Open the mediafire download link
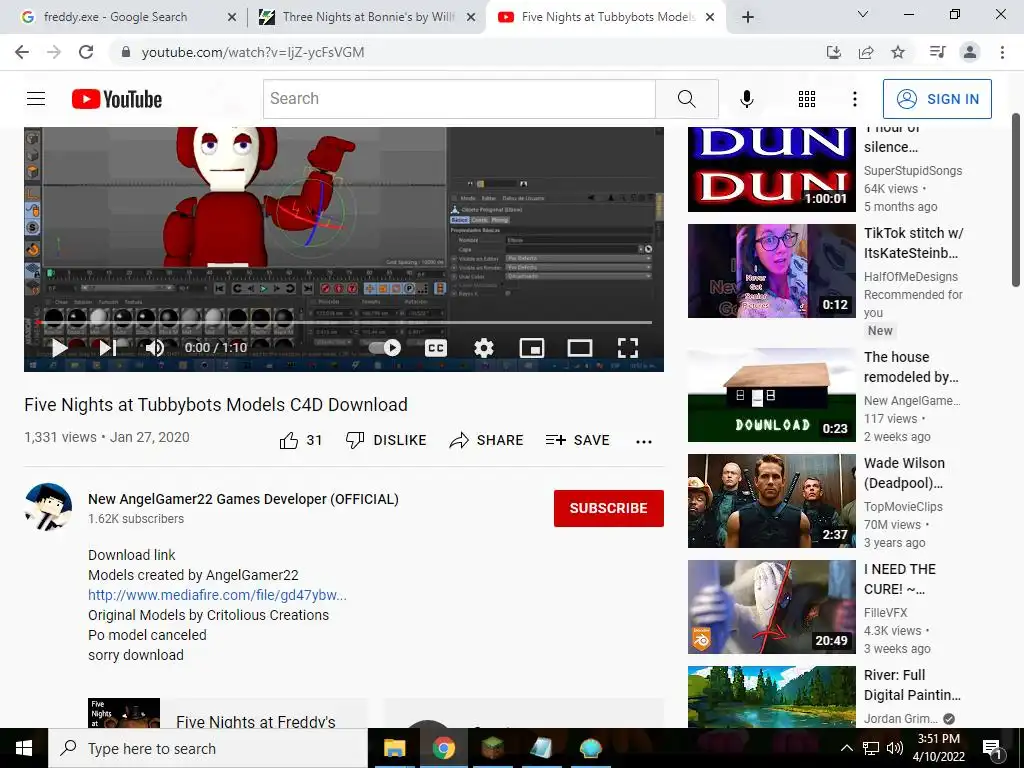1024x768 pixels. tap(217, 595)
